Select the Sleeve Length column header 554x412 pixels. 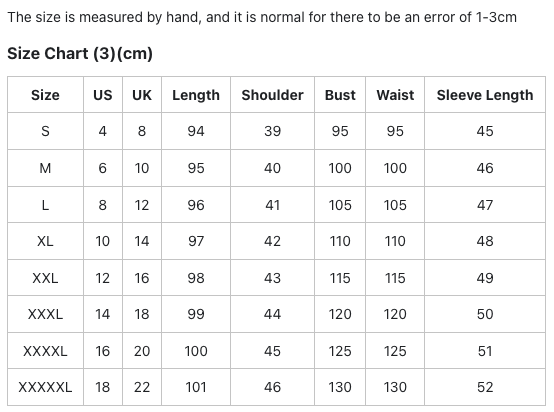485,95
